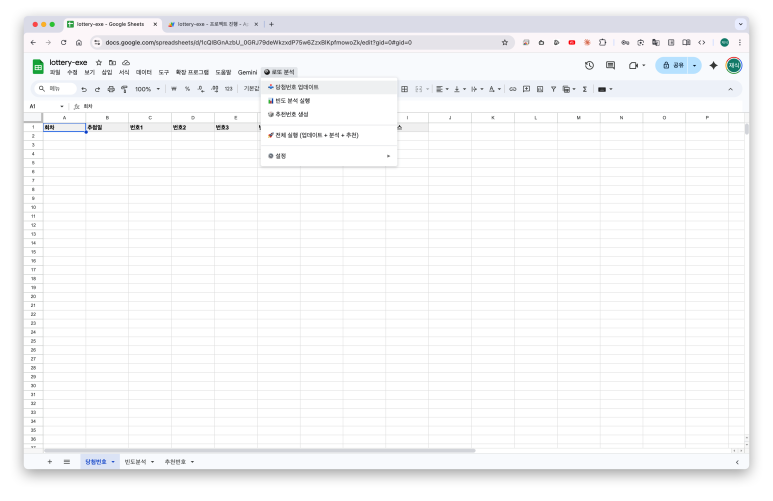The width and height of the screenshot is (773, 501).
Task: Collapse the toolbar with the up chevron
Action: [x=729, y=89]
